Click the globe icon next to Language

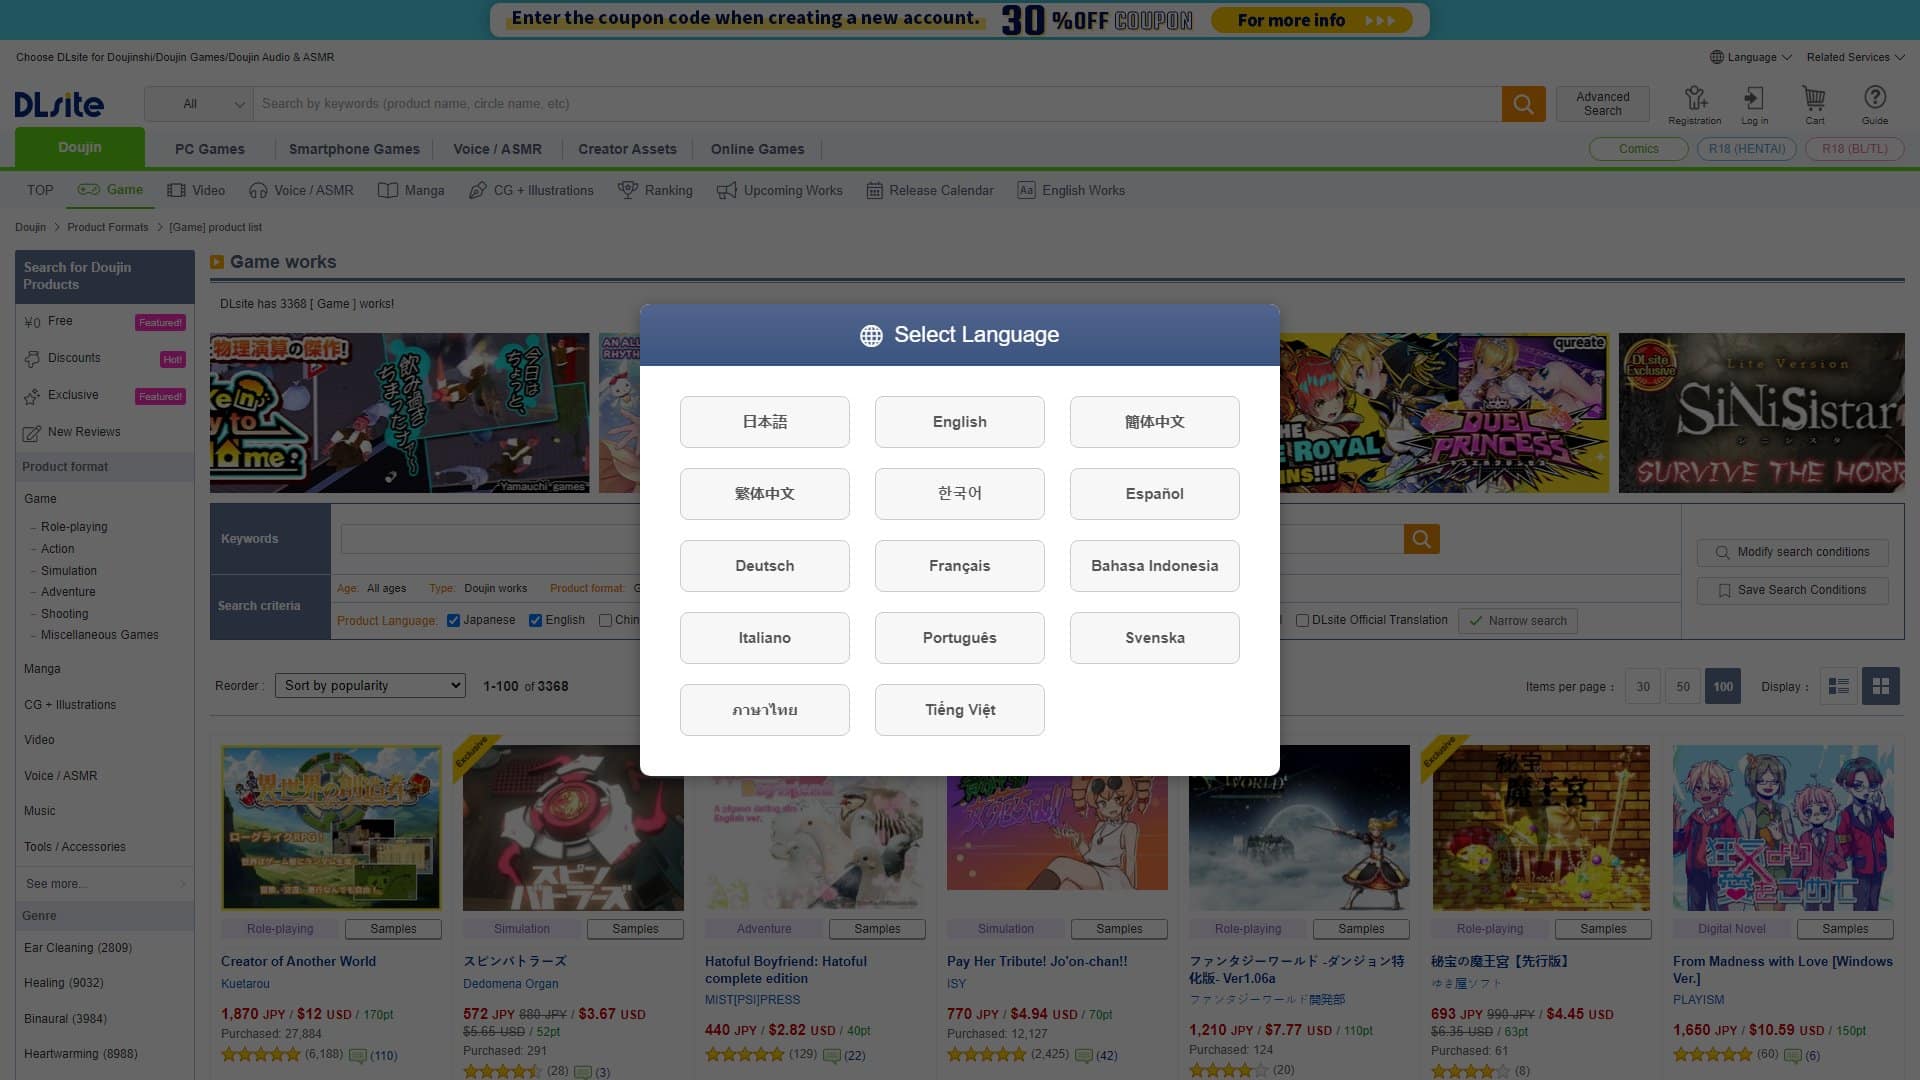[1717, 57]
